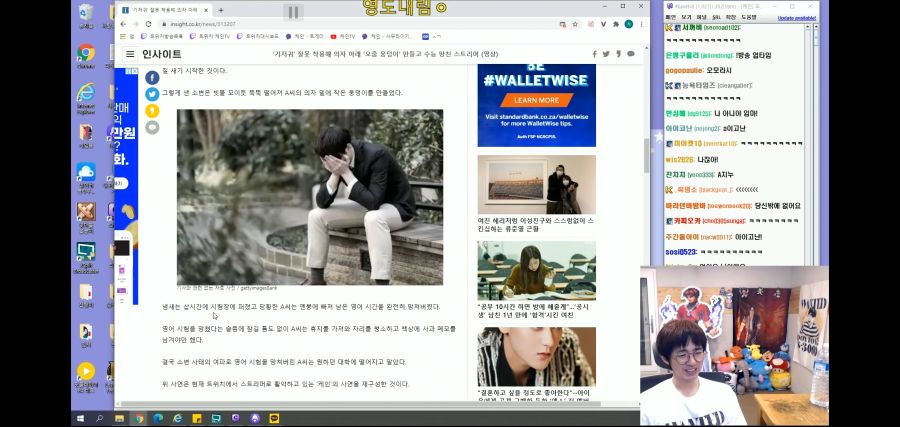The width and height of the screenshot is (900, 427).
Task: Select the '기저귀' article tab
Action: click(x=165, y=10)
